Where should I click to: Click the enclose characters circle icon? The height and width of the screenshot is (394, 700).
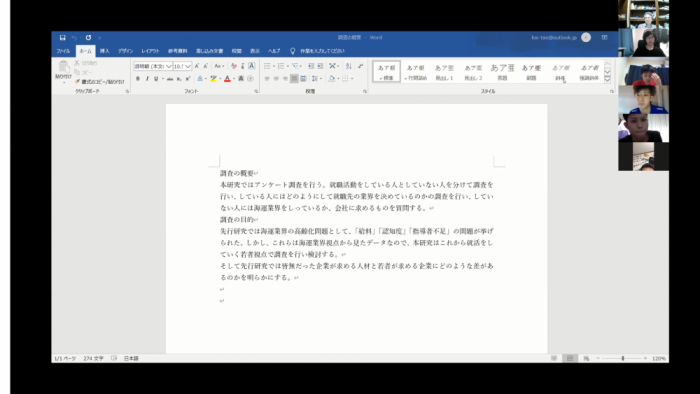250,79
